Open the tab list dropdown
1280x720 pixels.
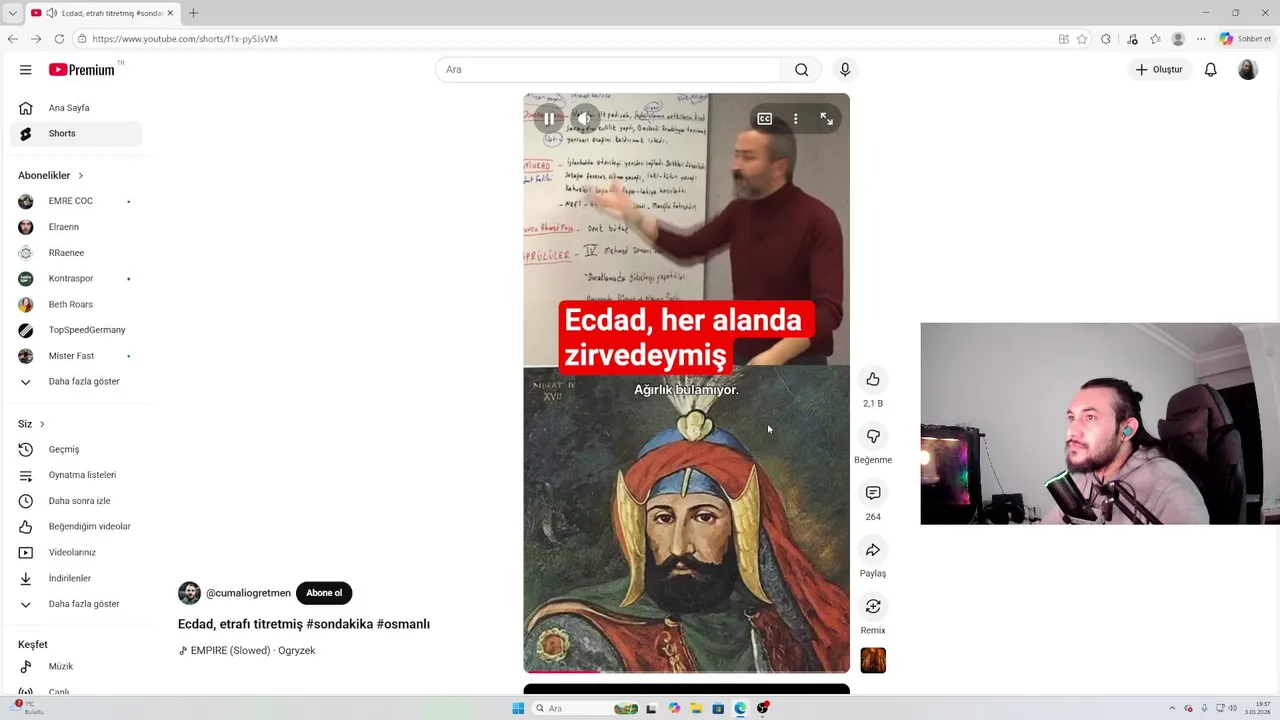point(12,13)
